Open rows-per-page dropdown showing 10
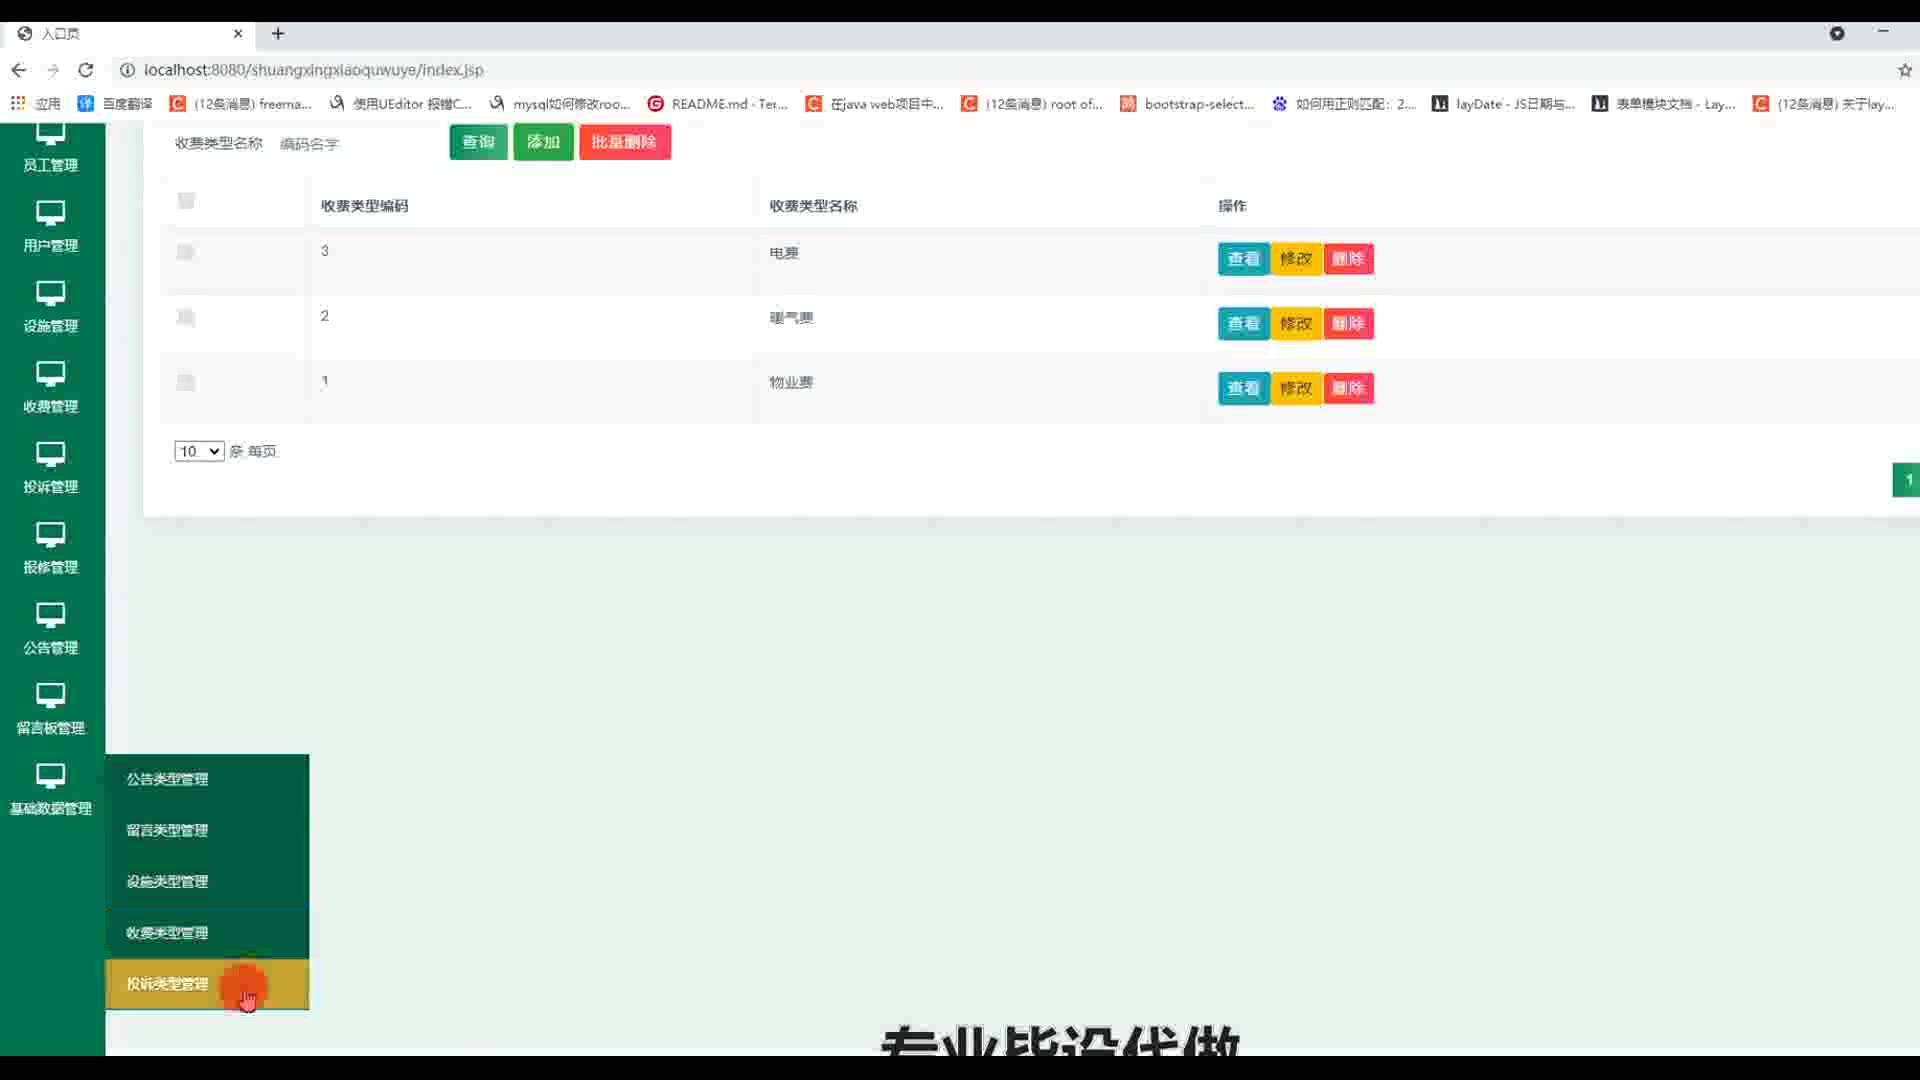Viewport: 1920px width, 1080px height. [199, 451]
